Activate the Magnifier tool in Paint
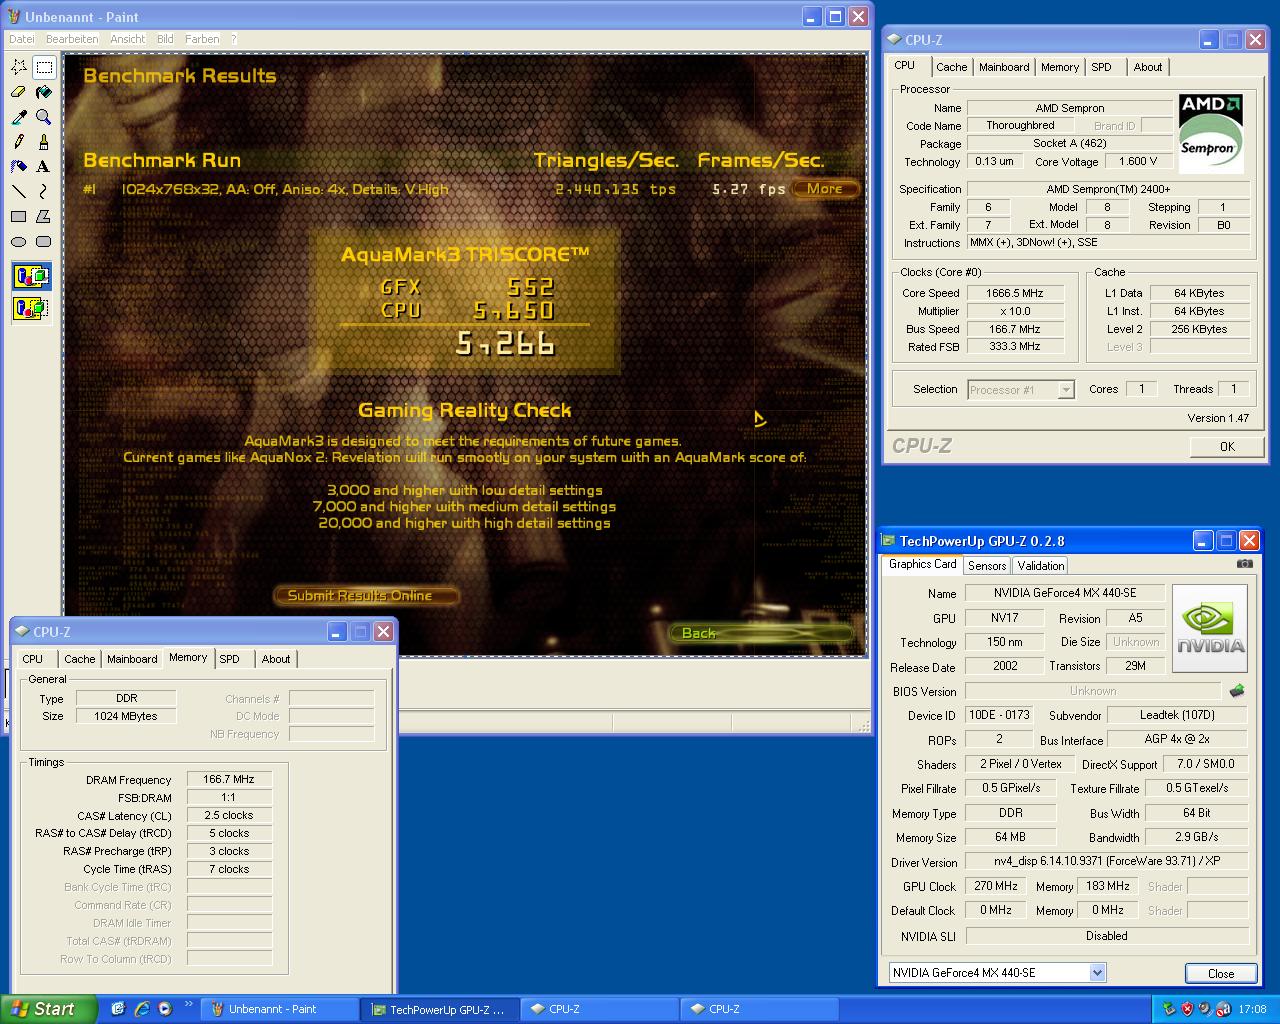This screenshot has width=1280, height=1024. point(44,117)
